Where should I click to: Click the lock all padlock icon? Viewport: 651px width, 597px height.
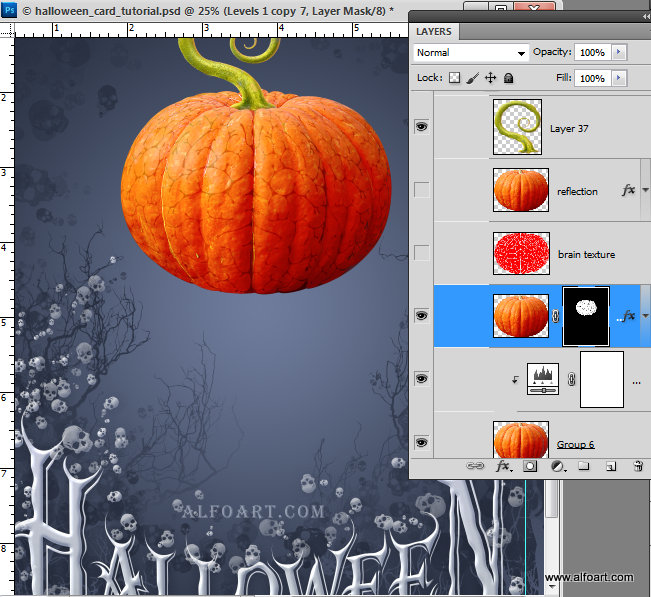508,78
